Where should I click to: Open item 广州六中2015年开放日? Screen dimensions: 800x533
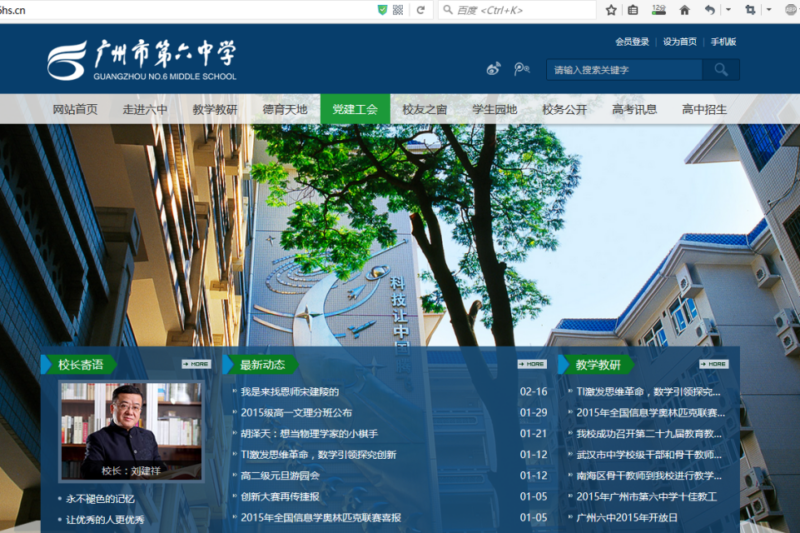[x=627, y=517]
